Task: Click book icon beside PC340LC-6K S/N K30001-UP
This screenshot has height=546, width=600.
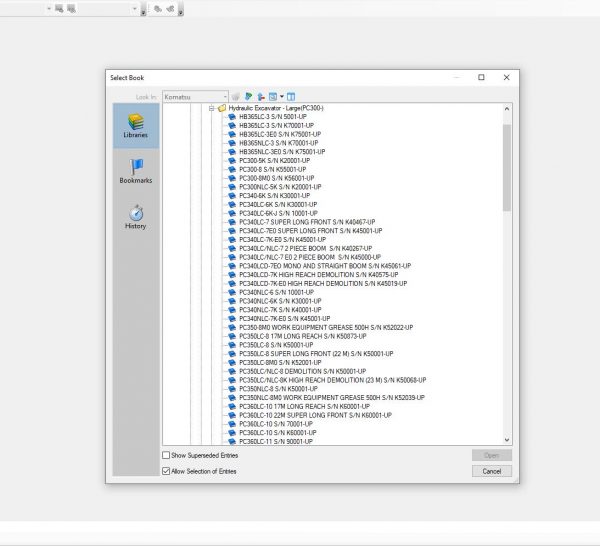Action: tap(232, 205)
